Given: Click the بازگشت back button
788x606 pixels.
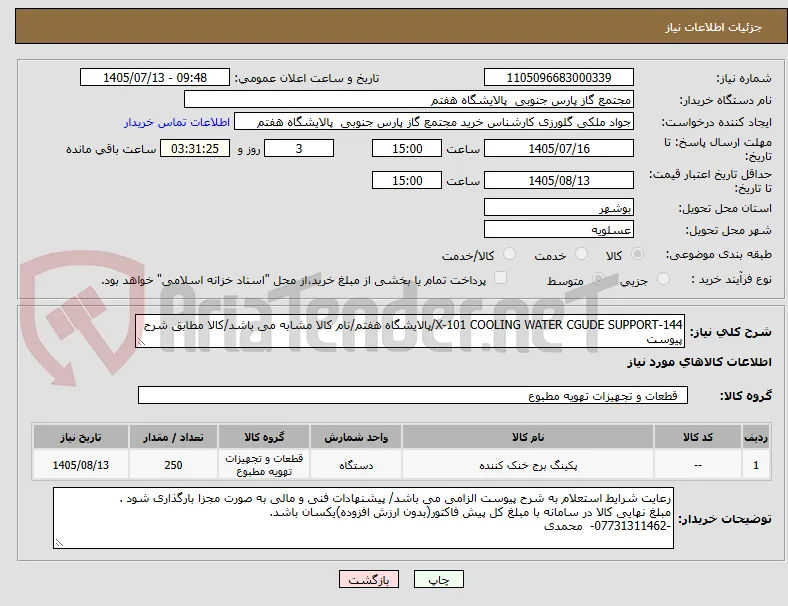Looking at the screenshot, I should click(x=369, y=579).
